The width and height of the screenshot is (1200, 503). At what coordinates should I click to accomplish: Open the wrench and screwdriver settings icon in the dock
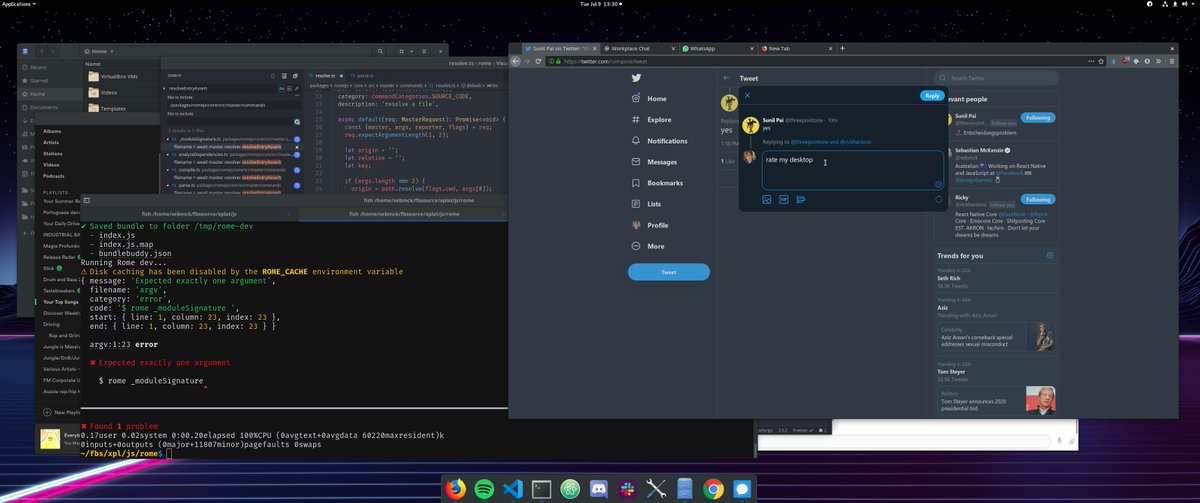point(657,489)
